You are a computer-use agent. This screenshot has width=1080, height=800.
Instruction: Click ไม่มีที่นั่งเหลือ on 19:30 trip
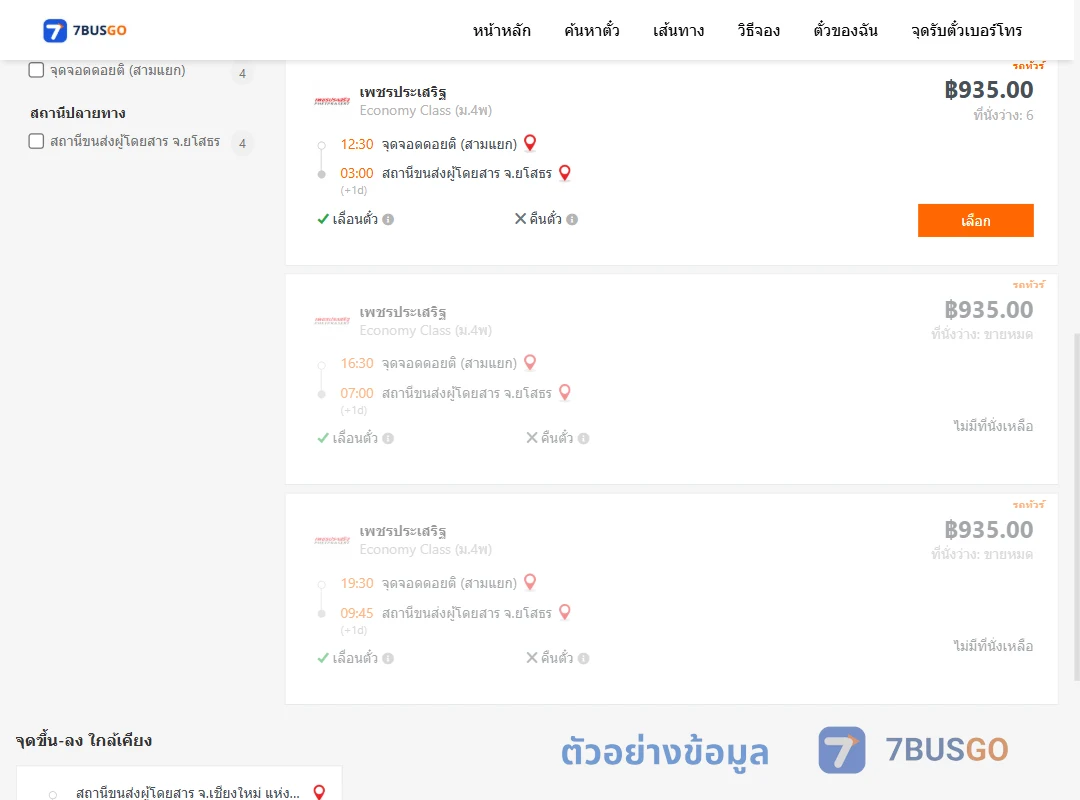(993, 646)
